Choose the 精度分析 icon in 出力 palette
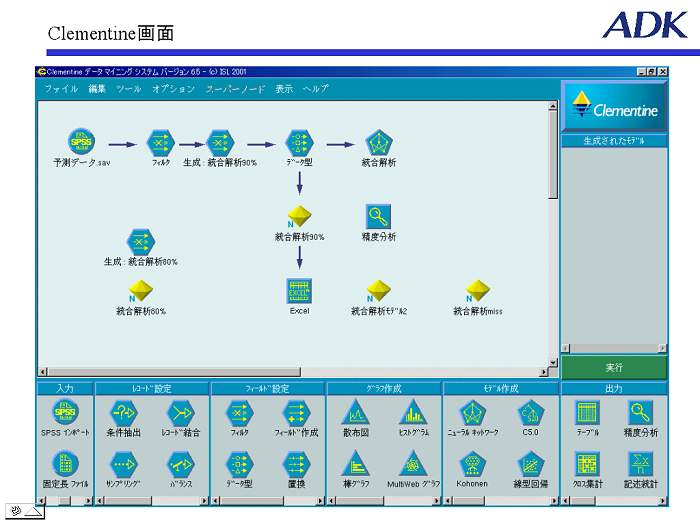This screenshot has width=700, height=525. (641, 413)
